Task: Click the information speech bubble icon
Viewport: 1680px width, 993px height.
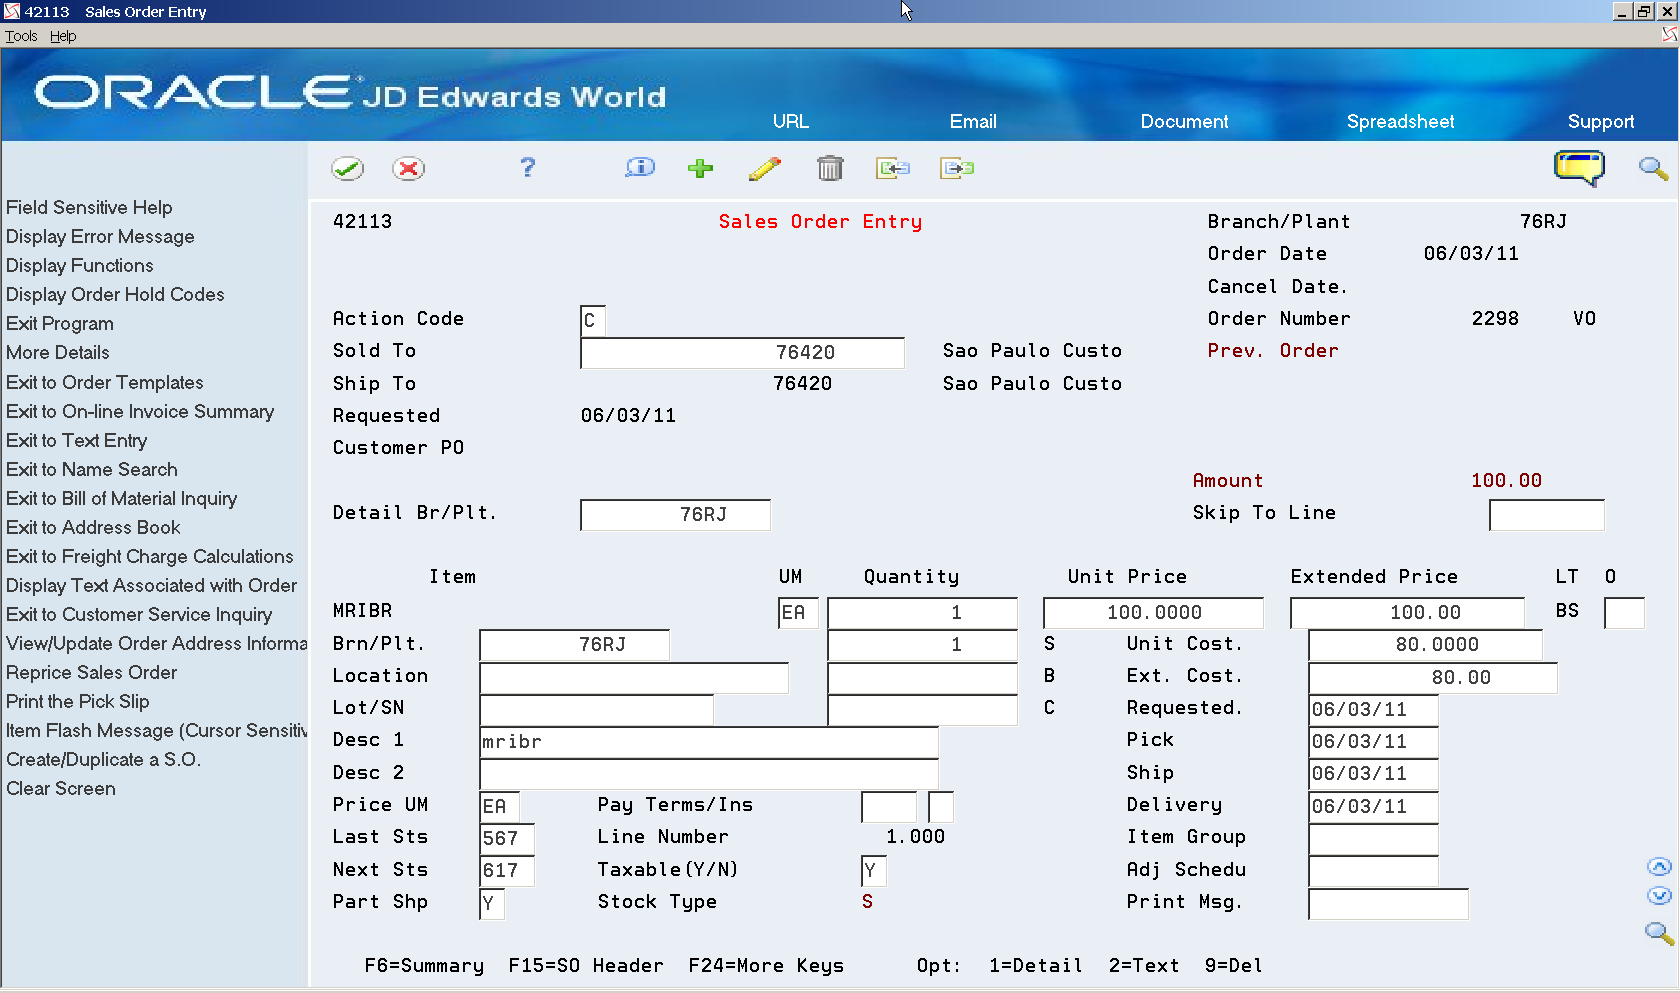Action: (640, 167)
